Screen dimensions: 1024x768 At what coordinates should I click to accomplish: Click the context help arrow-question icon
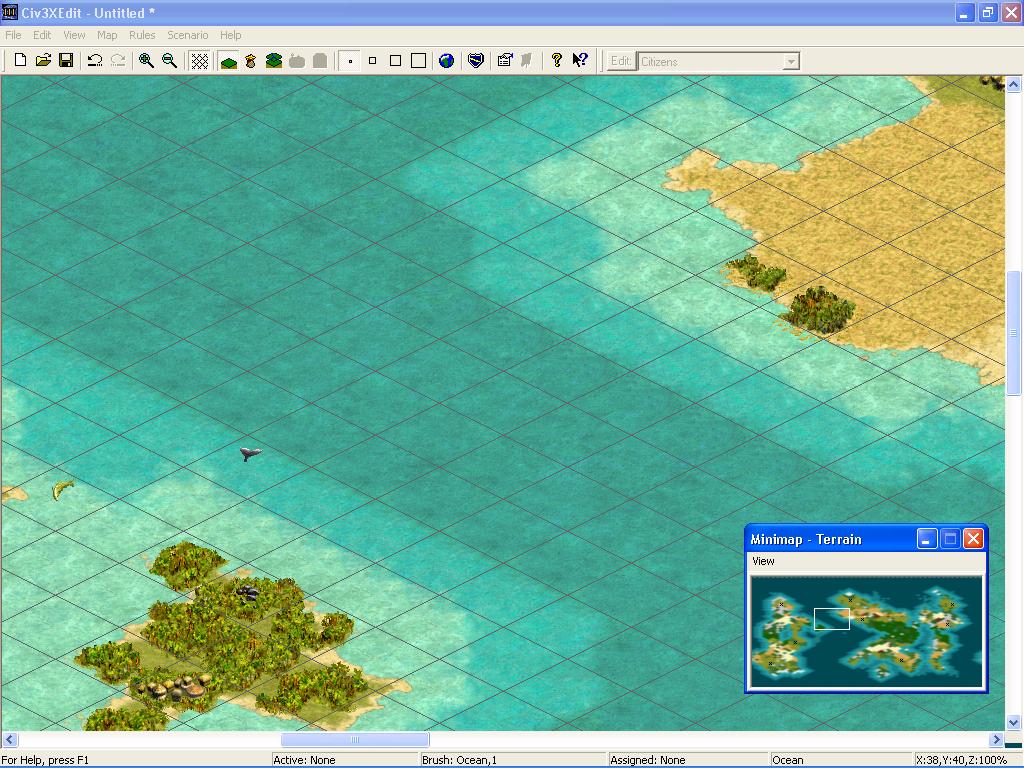point(580,61)
